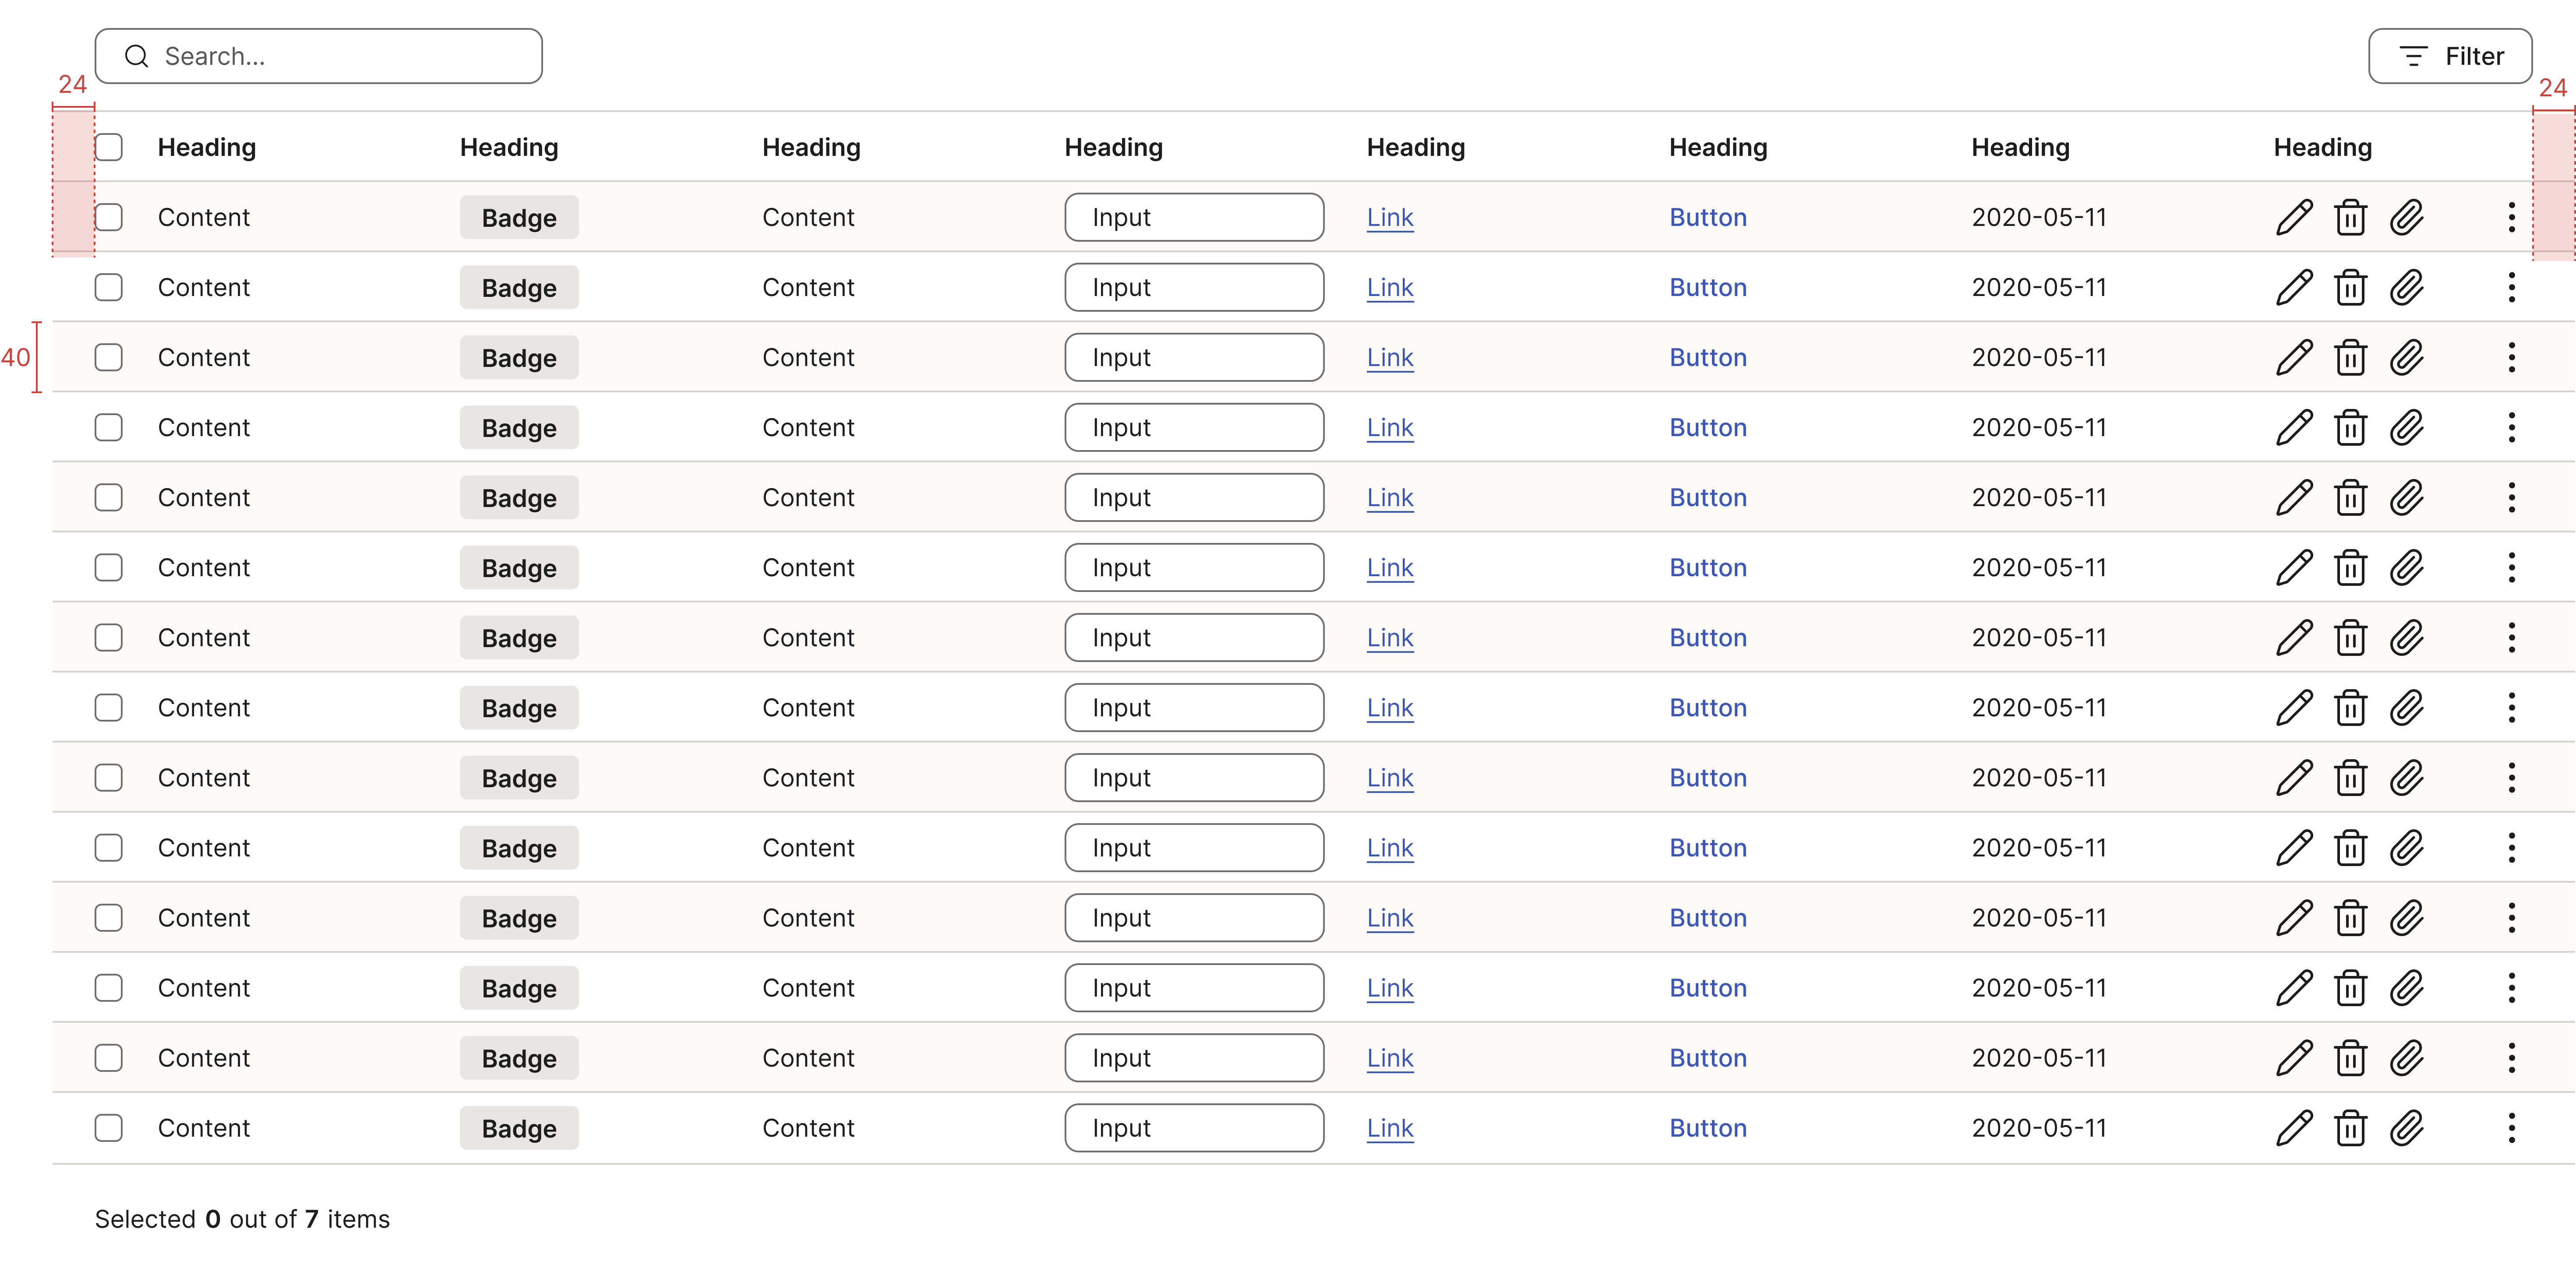
Task: Click the 'Selected 0 out of 7 items' status text
Action: tap(242, 1219)
